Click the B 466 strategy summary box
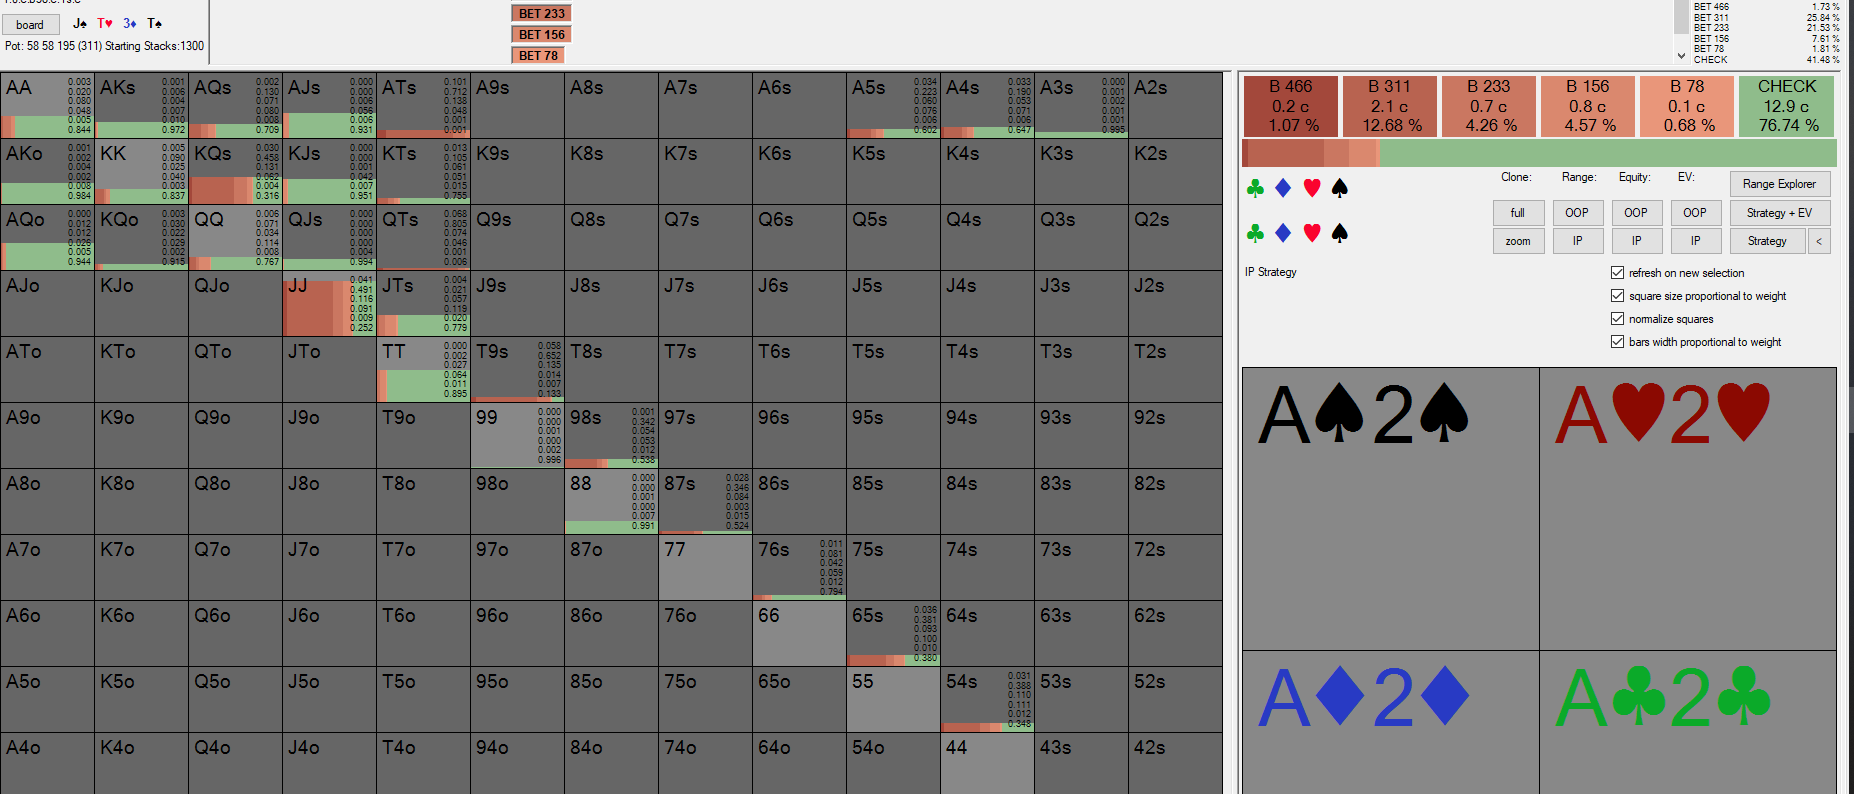Screen dimensions: 1854x794 click(x=1290, y=106)
